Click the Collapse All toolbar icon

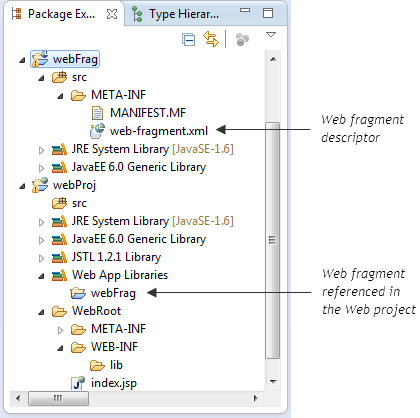(x=189, y=40)
